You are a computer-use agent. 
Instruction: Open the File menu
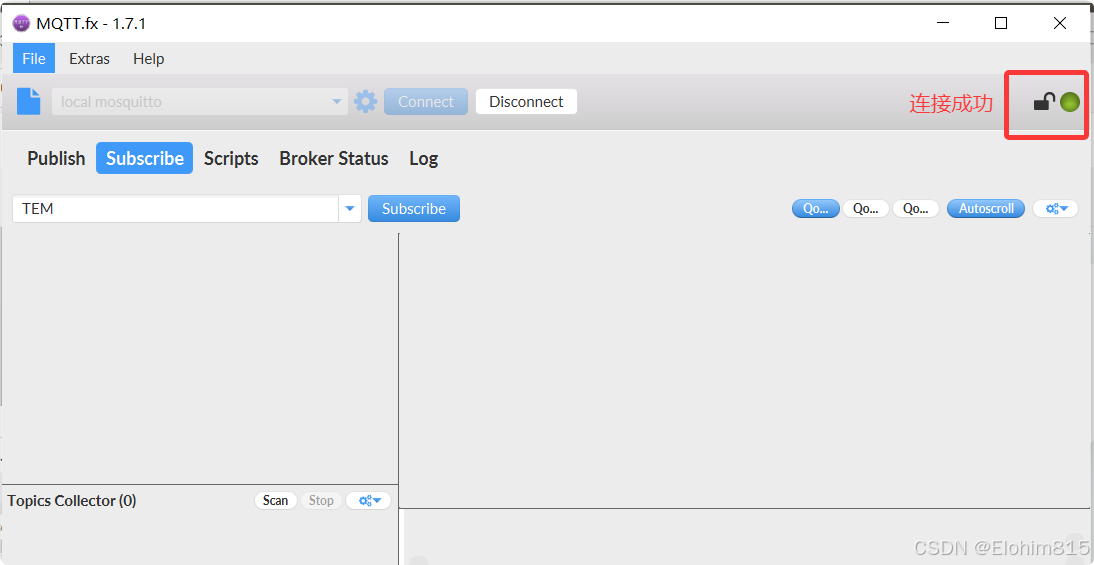(33, 59)
